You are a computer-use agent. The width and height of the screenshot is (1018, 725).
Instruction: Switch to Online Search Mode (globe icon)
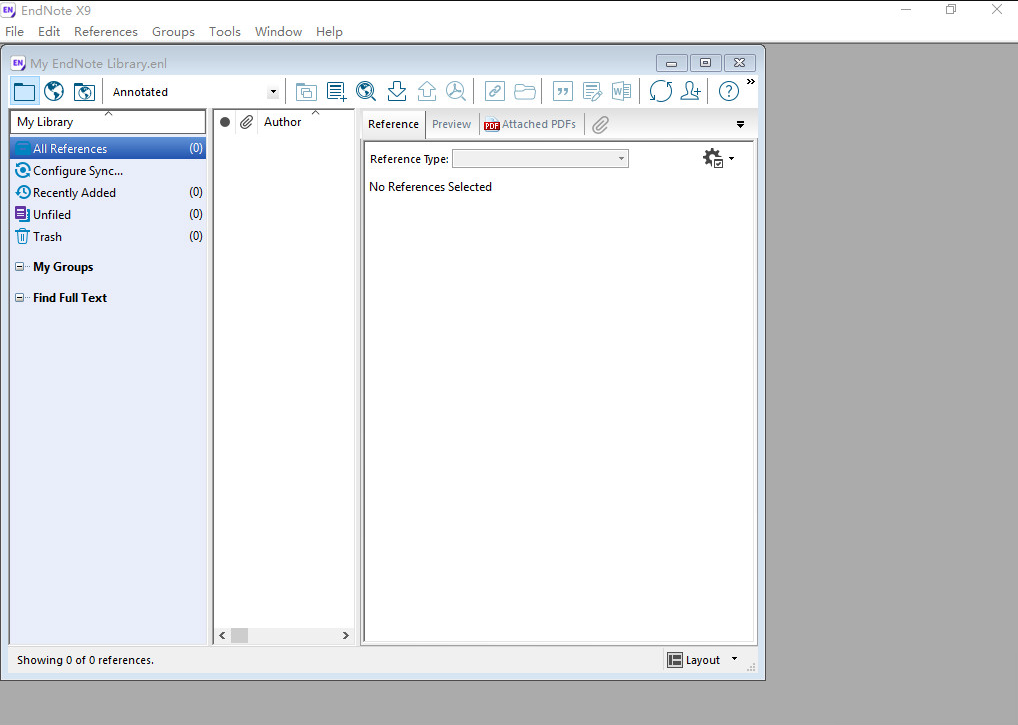pyautogui.click(x=53, y=91)
